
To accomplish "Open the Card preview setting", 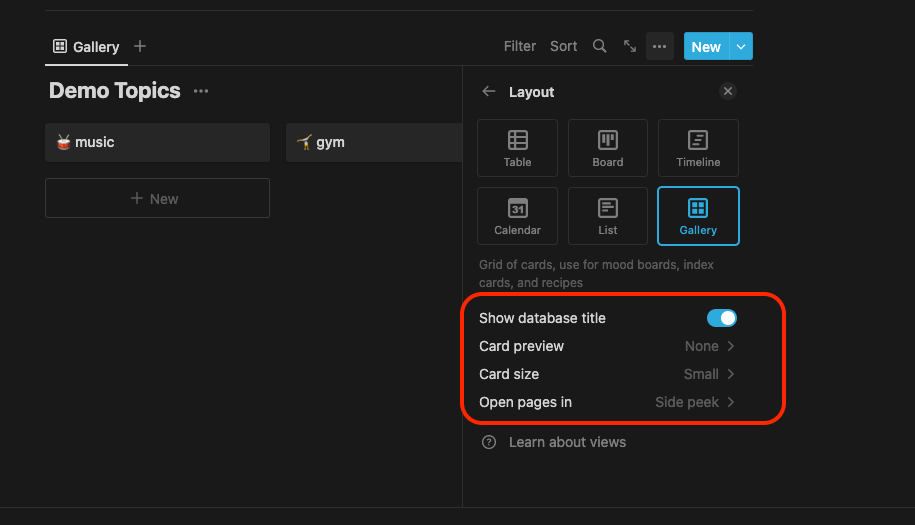I will [608, 346].
